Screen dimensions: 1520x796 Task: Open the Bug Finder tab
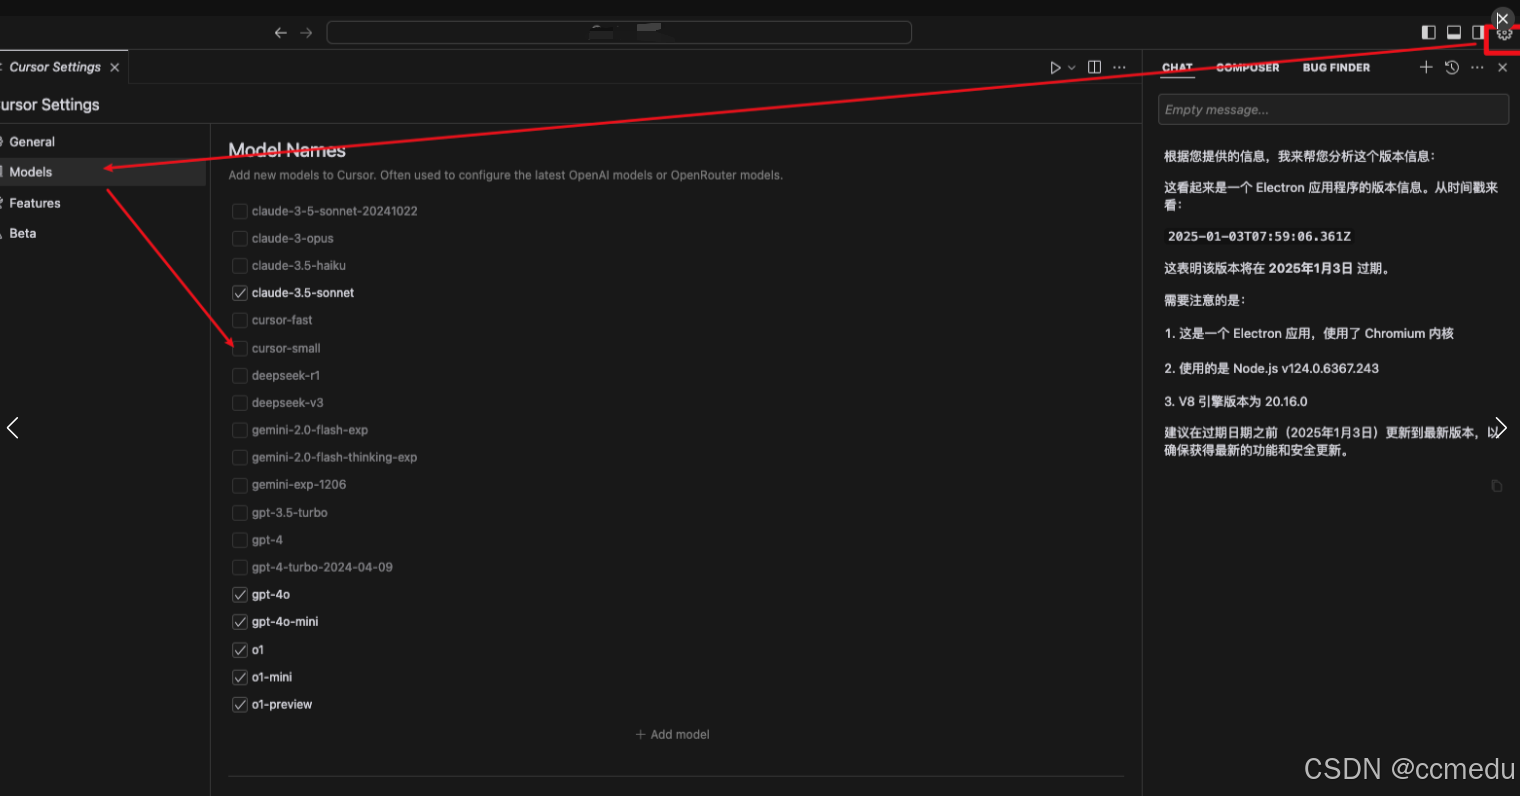[1336, 67]
